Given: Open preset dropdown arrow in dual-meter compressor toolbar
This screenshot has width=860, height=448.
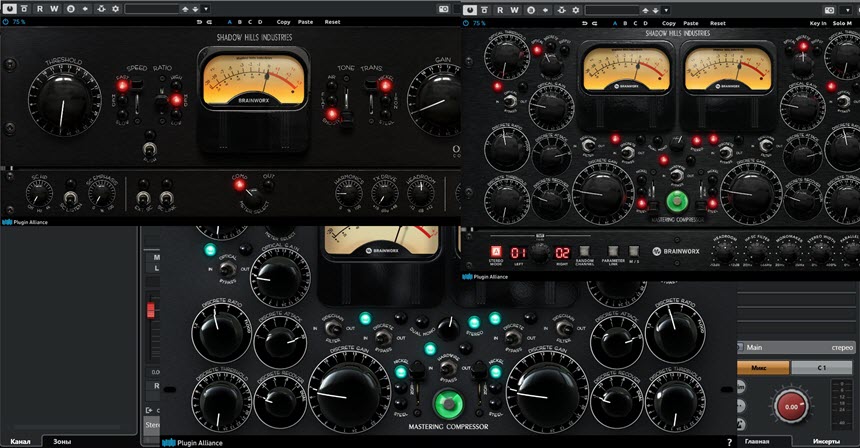Looking at the screenshot, I should point(666,10).
